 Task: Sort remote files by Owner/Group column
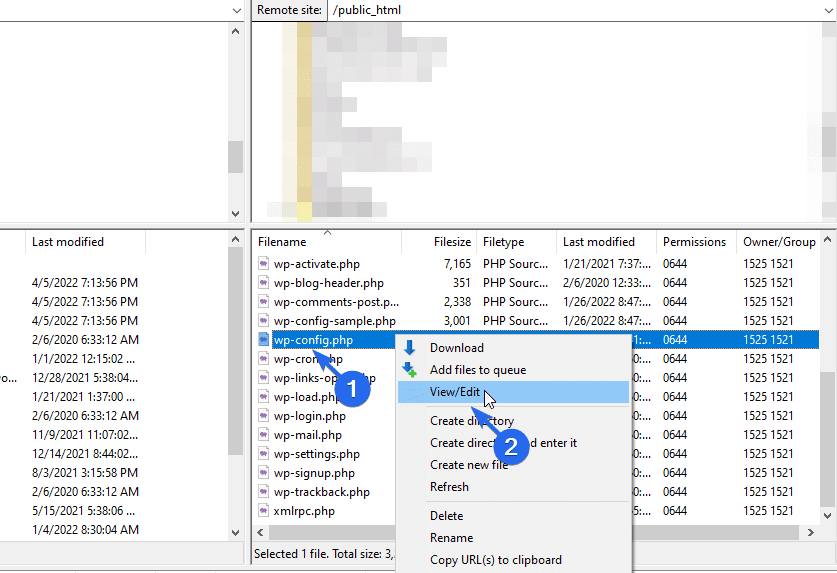click(779, 242)
